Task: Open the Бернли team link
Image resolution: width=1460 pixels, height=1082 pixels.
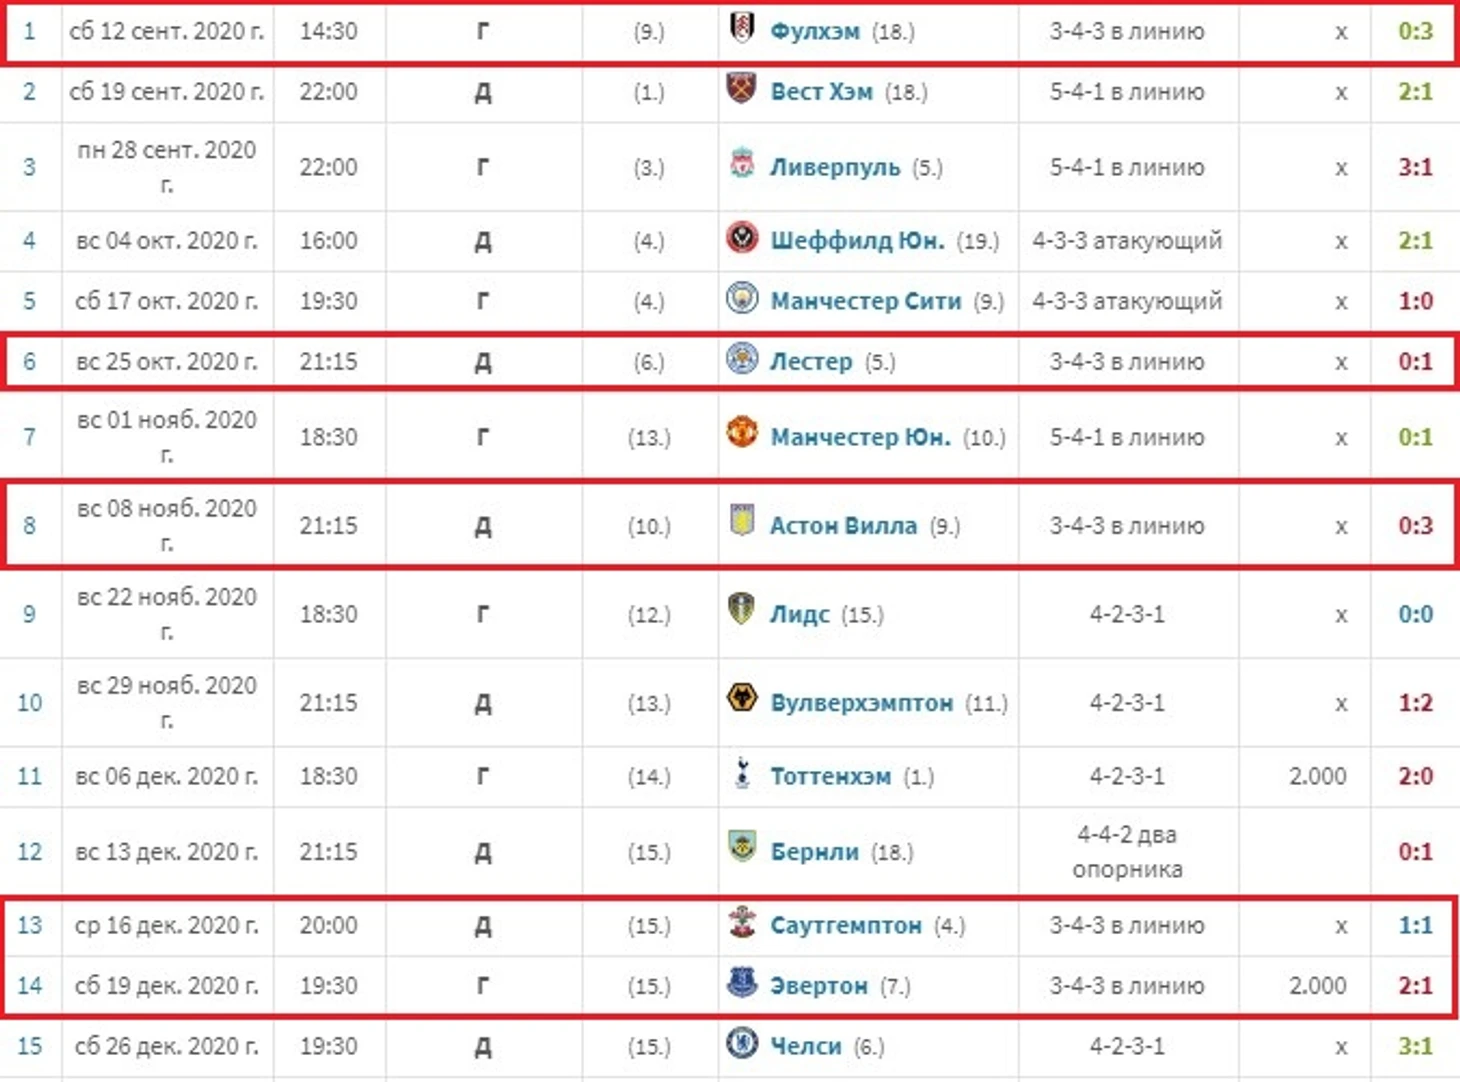Action: point(814,852)
